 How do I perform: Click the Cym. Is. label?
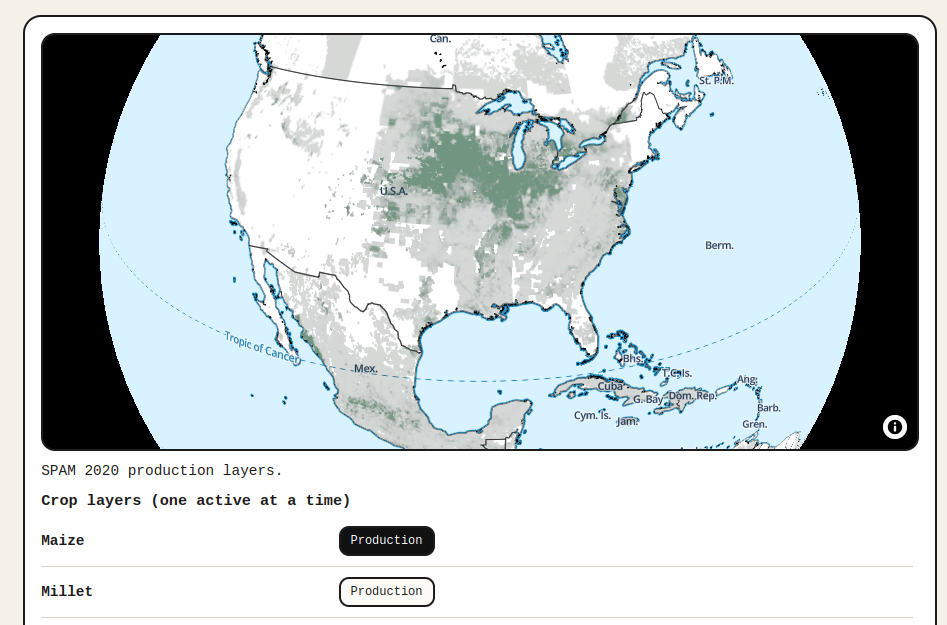coord(590,413)
